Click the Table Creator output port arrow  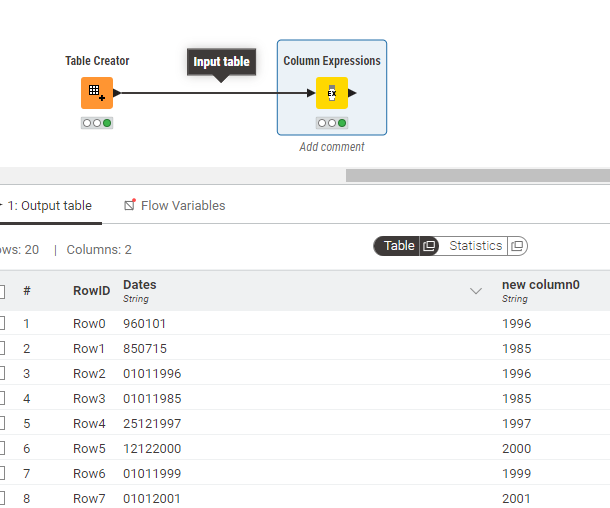(118, 93)
